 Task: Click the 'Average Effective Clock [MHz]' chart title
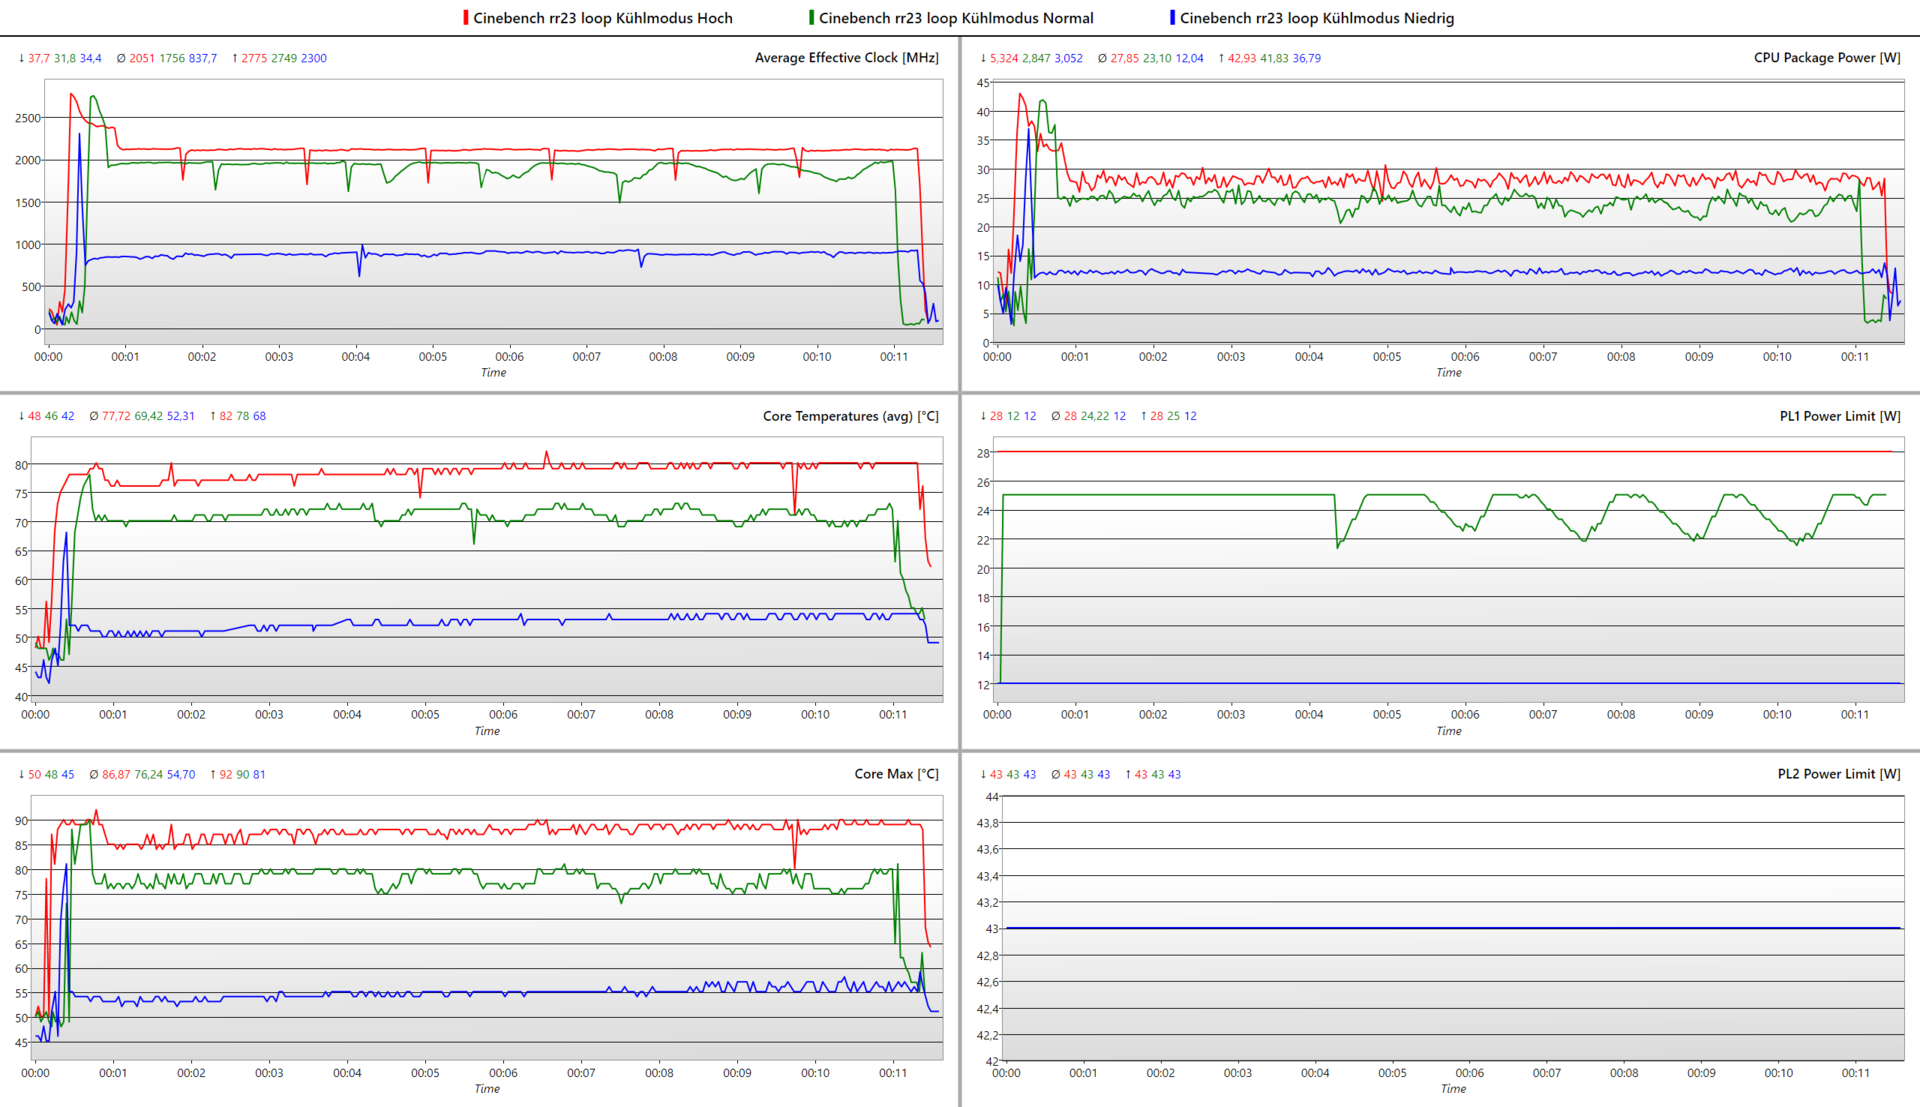(846, 58)
